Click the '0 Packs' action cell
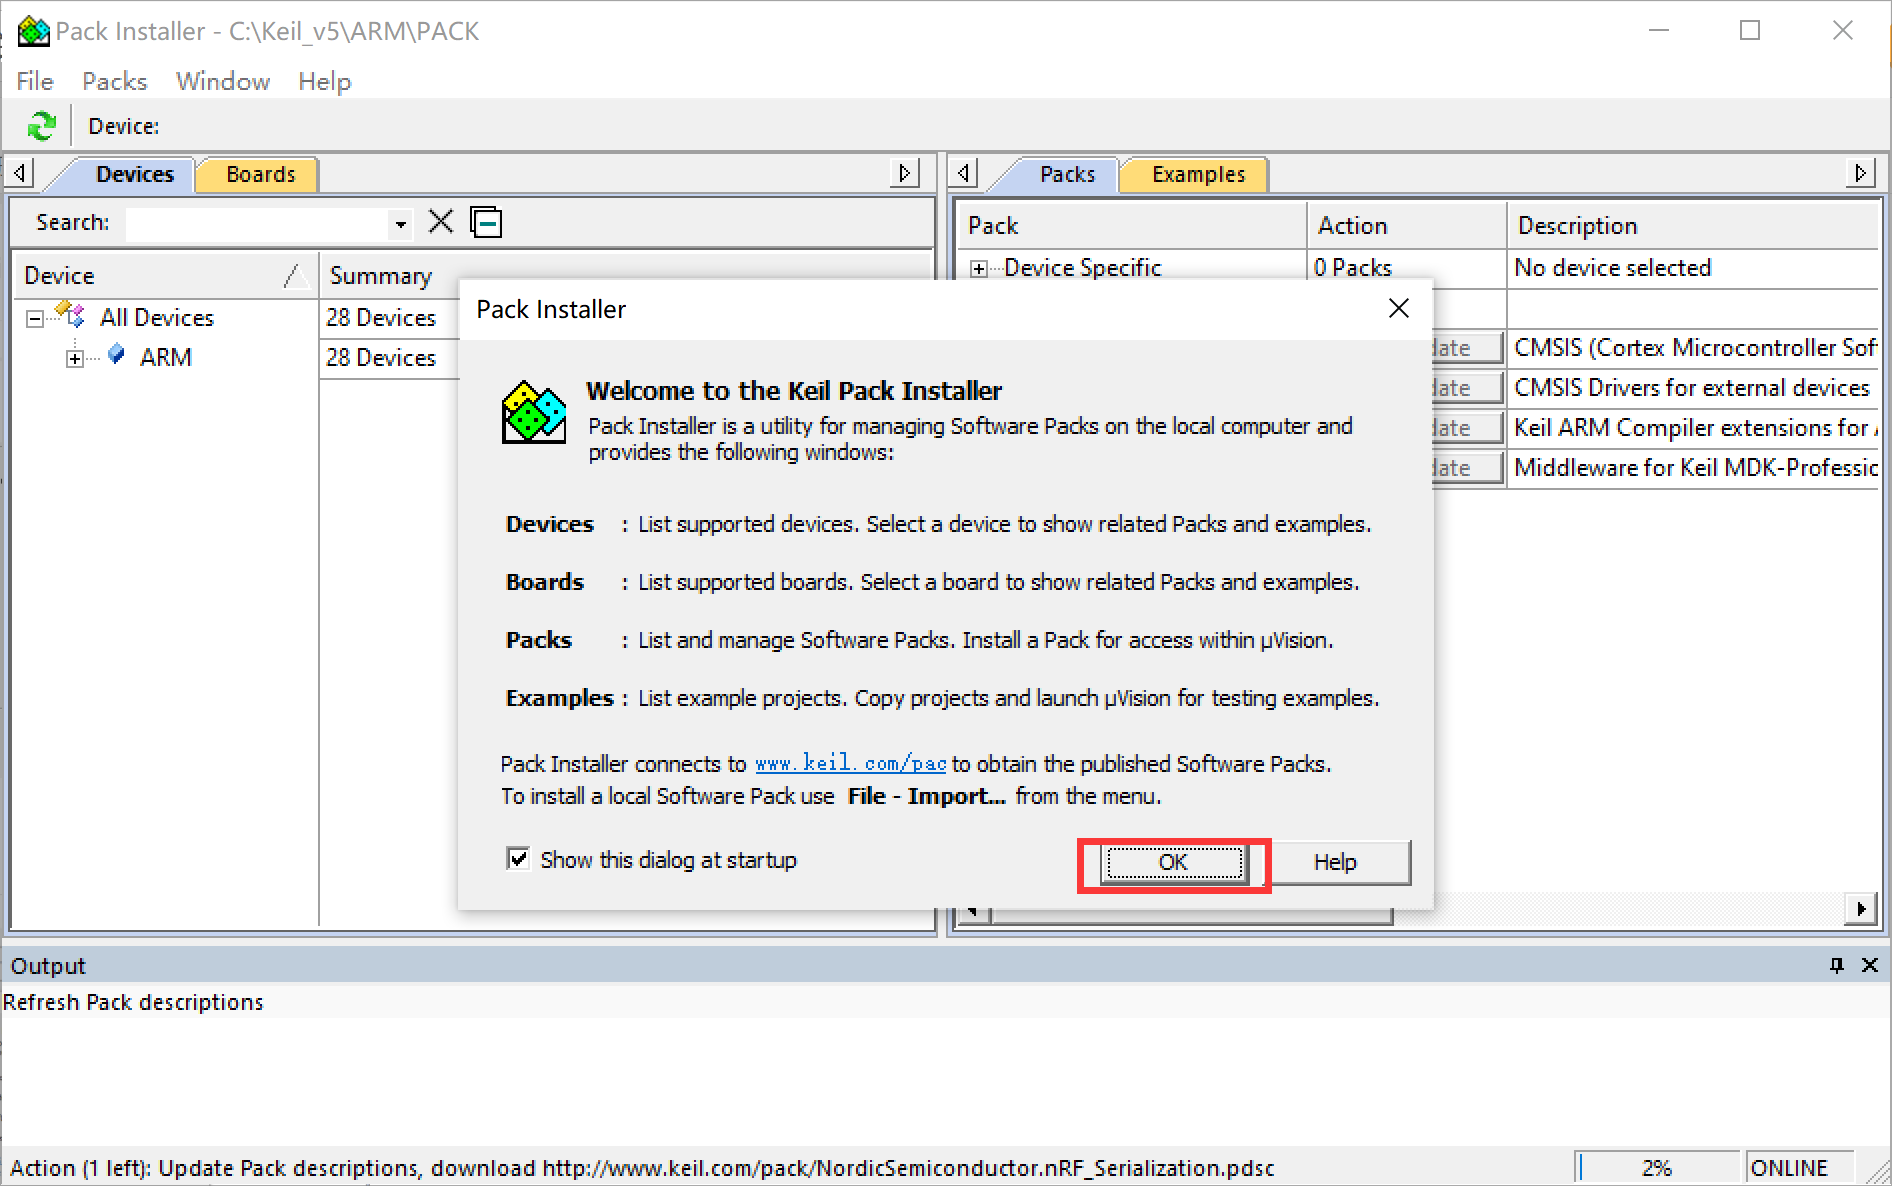Screen dimensions: 1892x1186 tap(1352, 268)
